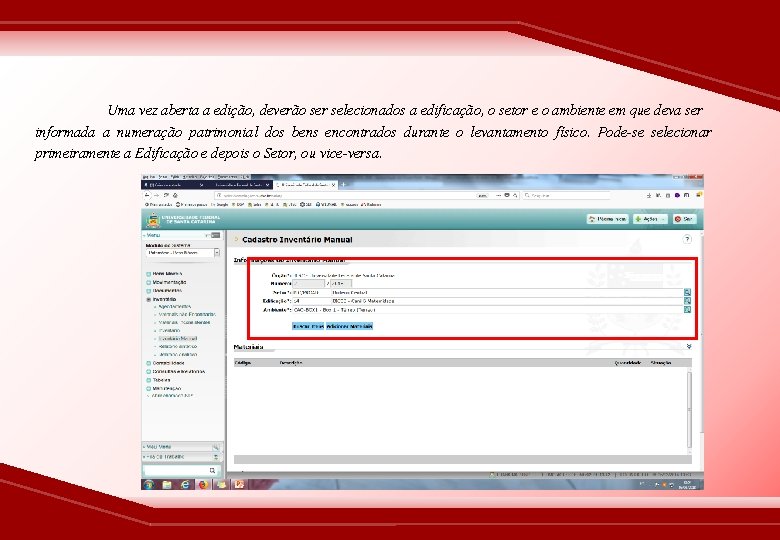Click the UFSC coat of arms logo
This screenshot has height=540, width=780.
(x=153, y=219)
